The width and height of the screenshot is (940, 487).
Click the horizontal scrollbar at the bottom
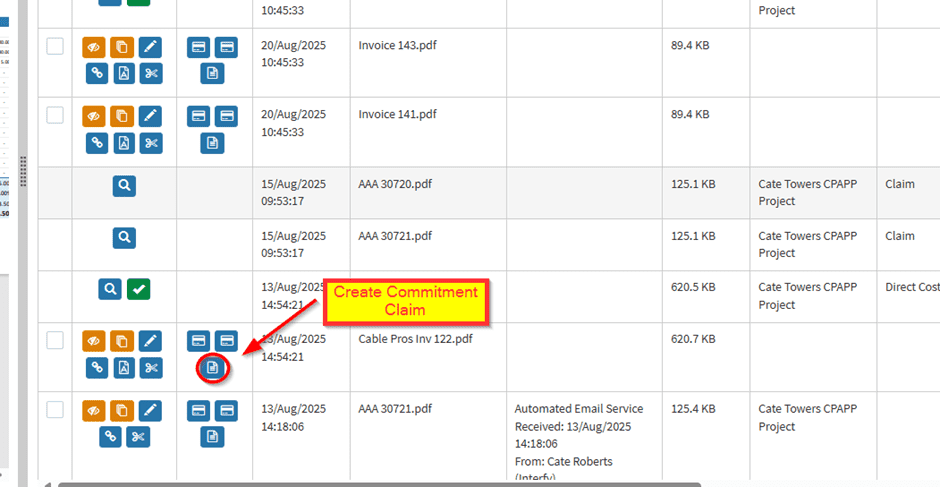coord(380,483)
